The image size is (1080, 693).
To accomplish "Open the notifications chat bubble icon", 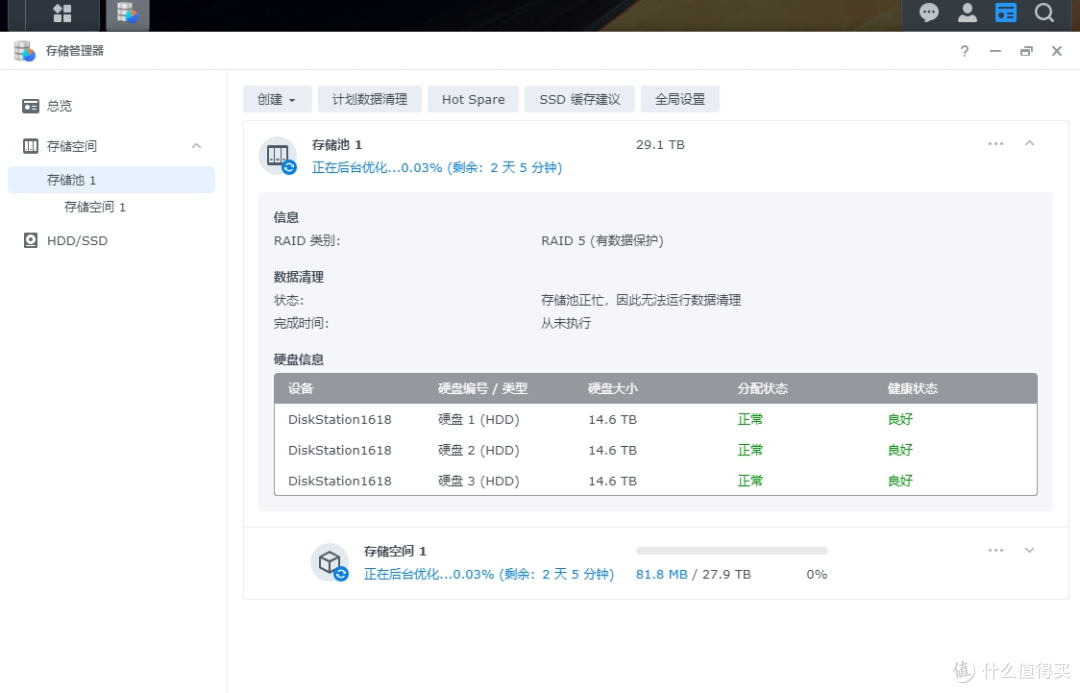I will click(x=929, y=12).
